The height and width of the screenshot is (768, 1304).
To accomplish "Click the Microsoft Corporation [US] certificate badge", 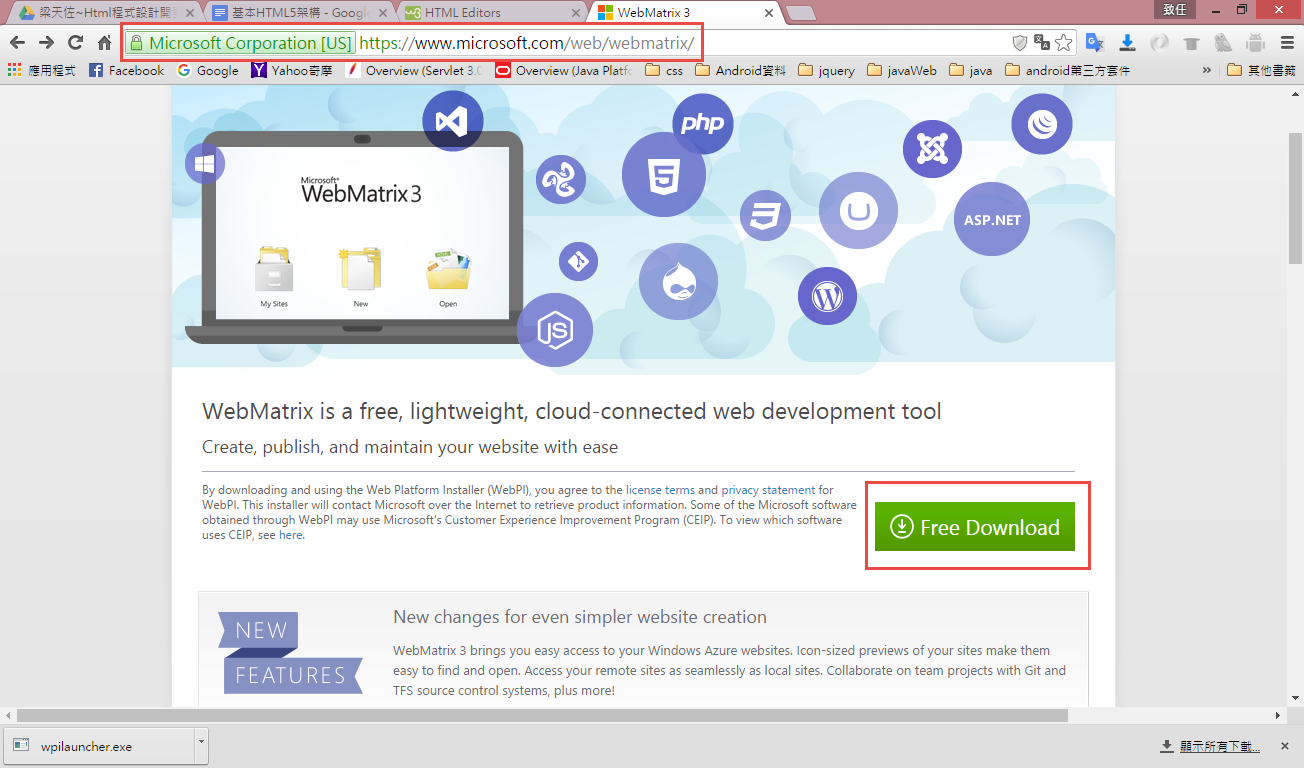I will click(240, 43).
